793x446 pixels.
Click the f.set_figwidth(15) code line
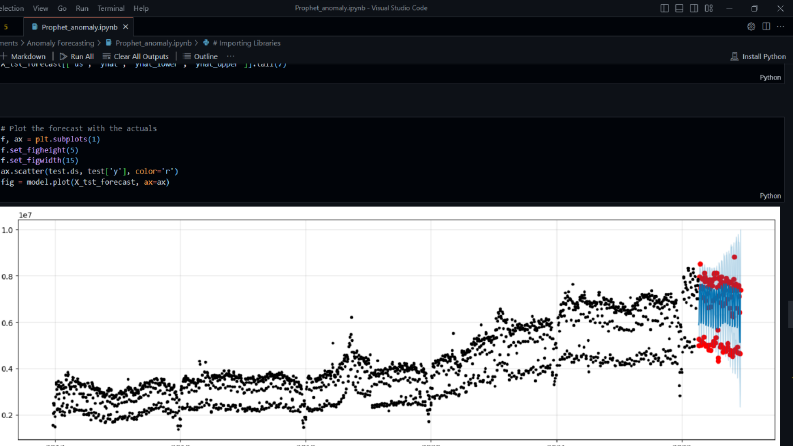[x=39, y=160]
